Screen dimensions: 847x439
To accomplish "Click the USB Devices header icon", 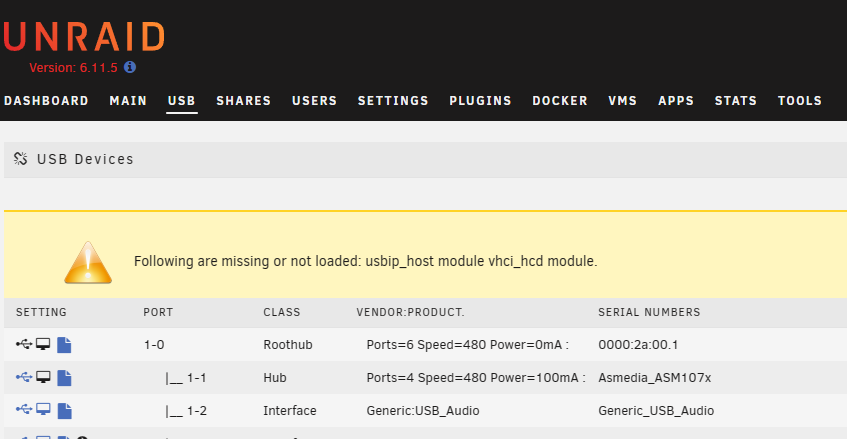I will pyautogui.click(x=21, y=159).
